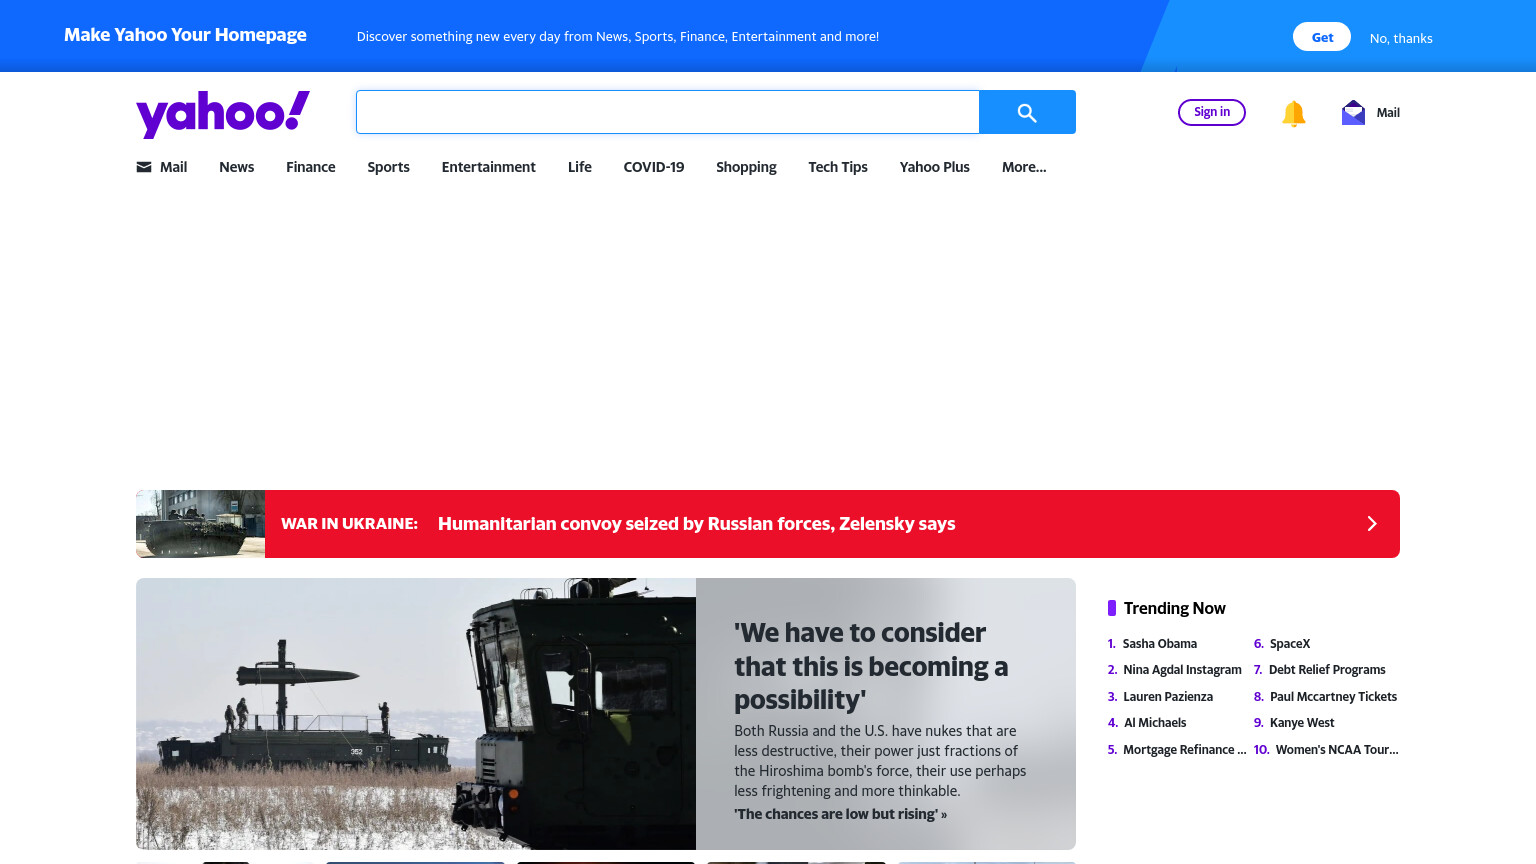Image resolution: width=1536 pixels, height=864 pixels.
Task: Click the story summary about nukes
Action: 880,761
